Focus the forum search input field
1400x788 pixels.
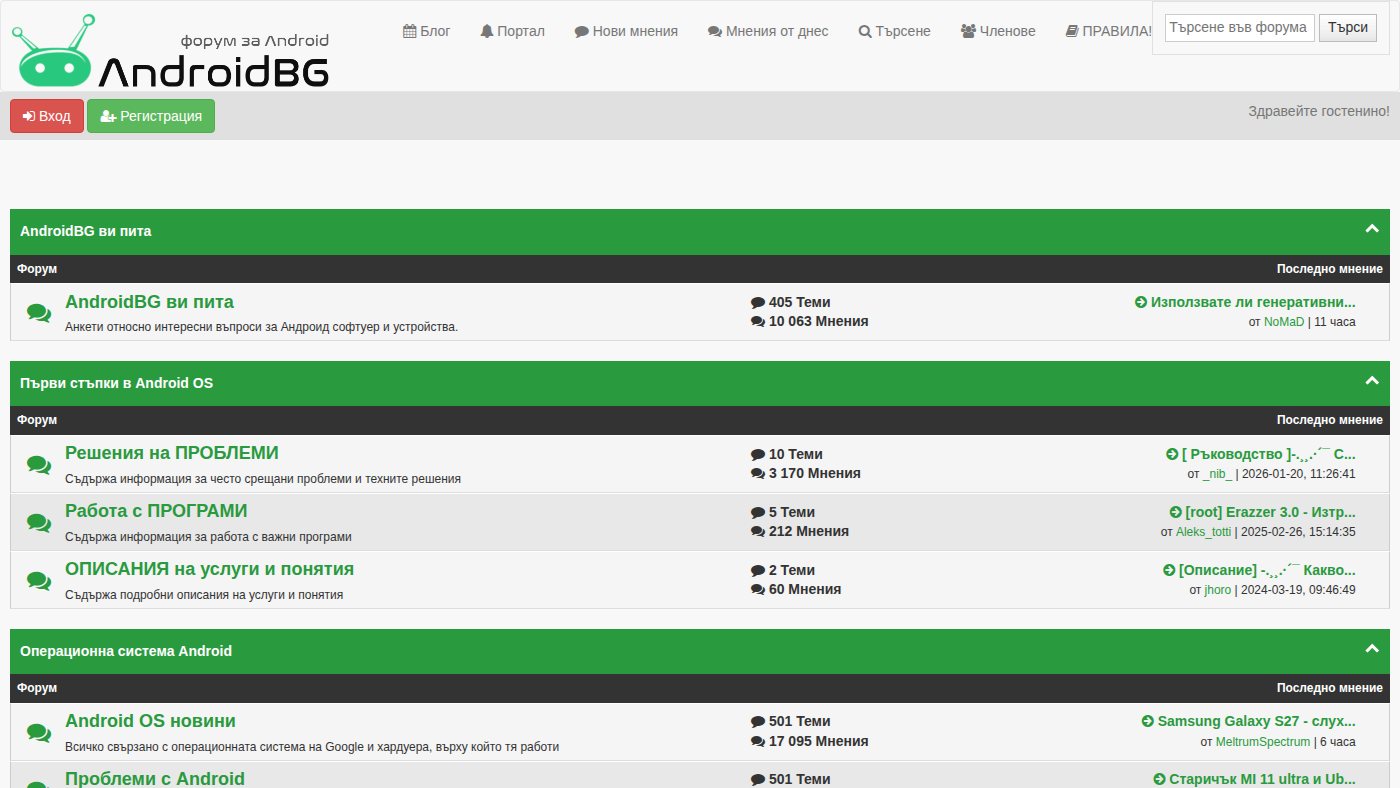coord(1240,28)
